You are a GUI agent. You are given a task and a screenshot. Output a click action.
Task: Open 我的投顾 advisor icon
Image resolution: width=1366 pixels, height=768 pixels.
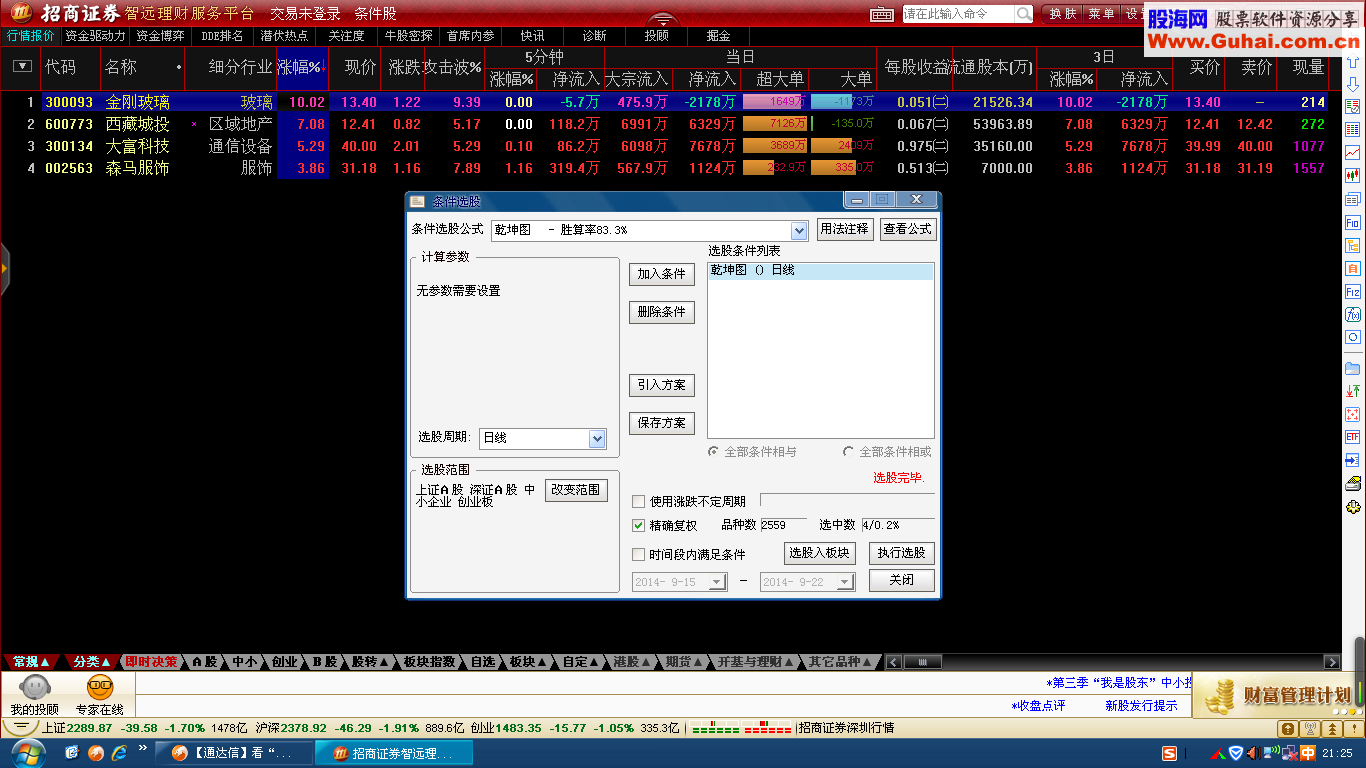click(35, 695)
